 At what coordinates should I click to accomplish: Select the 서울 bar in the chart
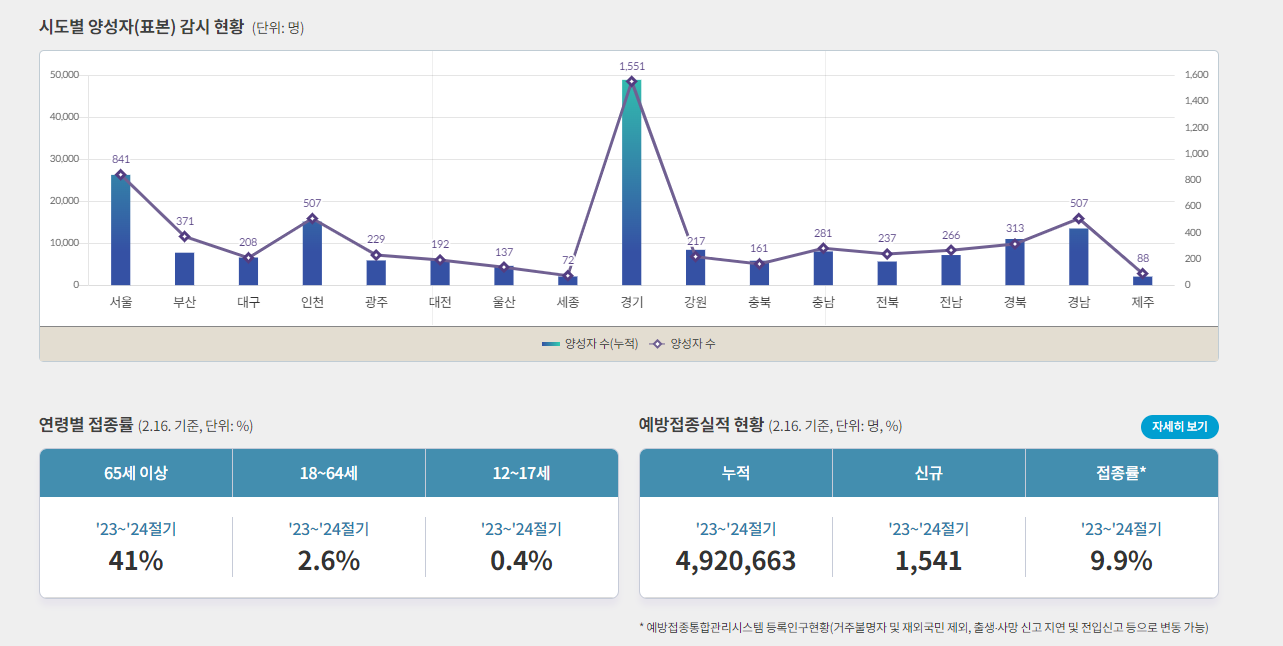point(119,230)
